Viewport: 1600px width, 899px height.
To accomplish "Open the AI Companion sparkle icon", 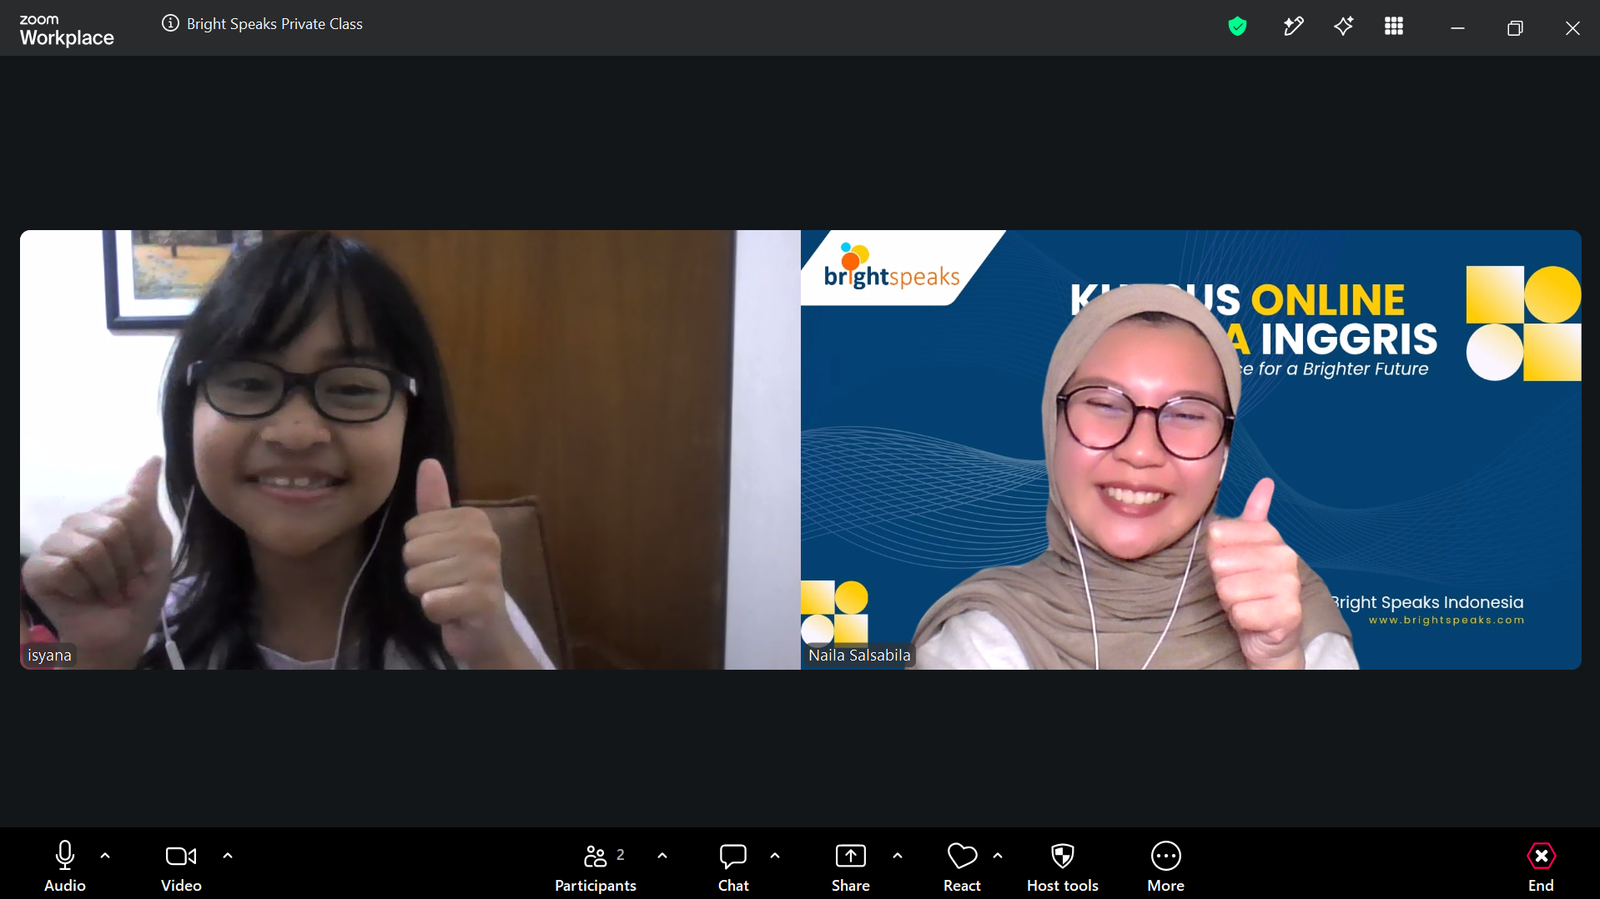I will click(x=1344, y=27).
